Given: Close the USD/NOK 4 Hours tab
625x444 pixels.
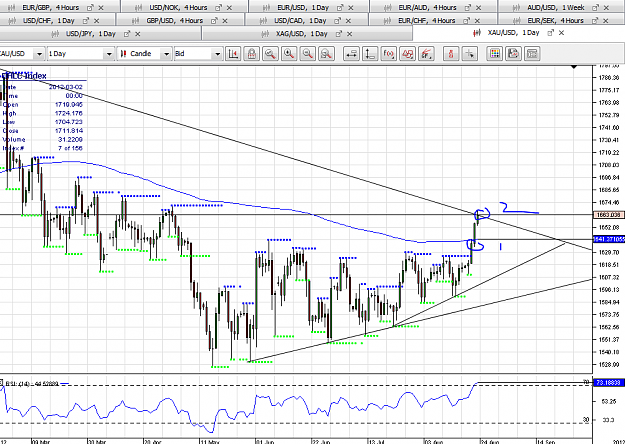Looking at the screenshot, I should [229, 8].
